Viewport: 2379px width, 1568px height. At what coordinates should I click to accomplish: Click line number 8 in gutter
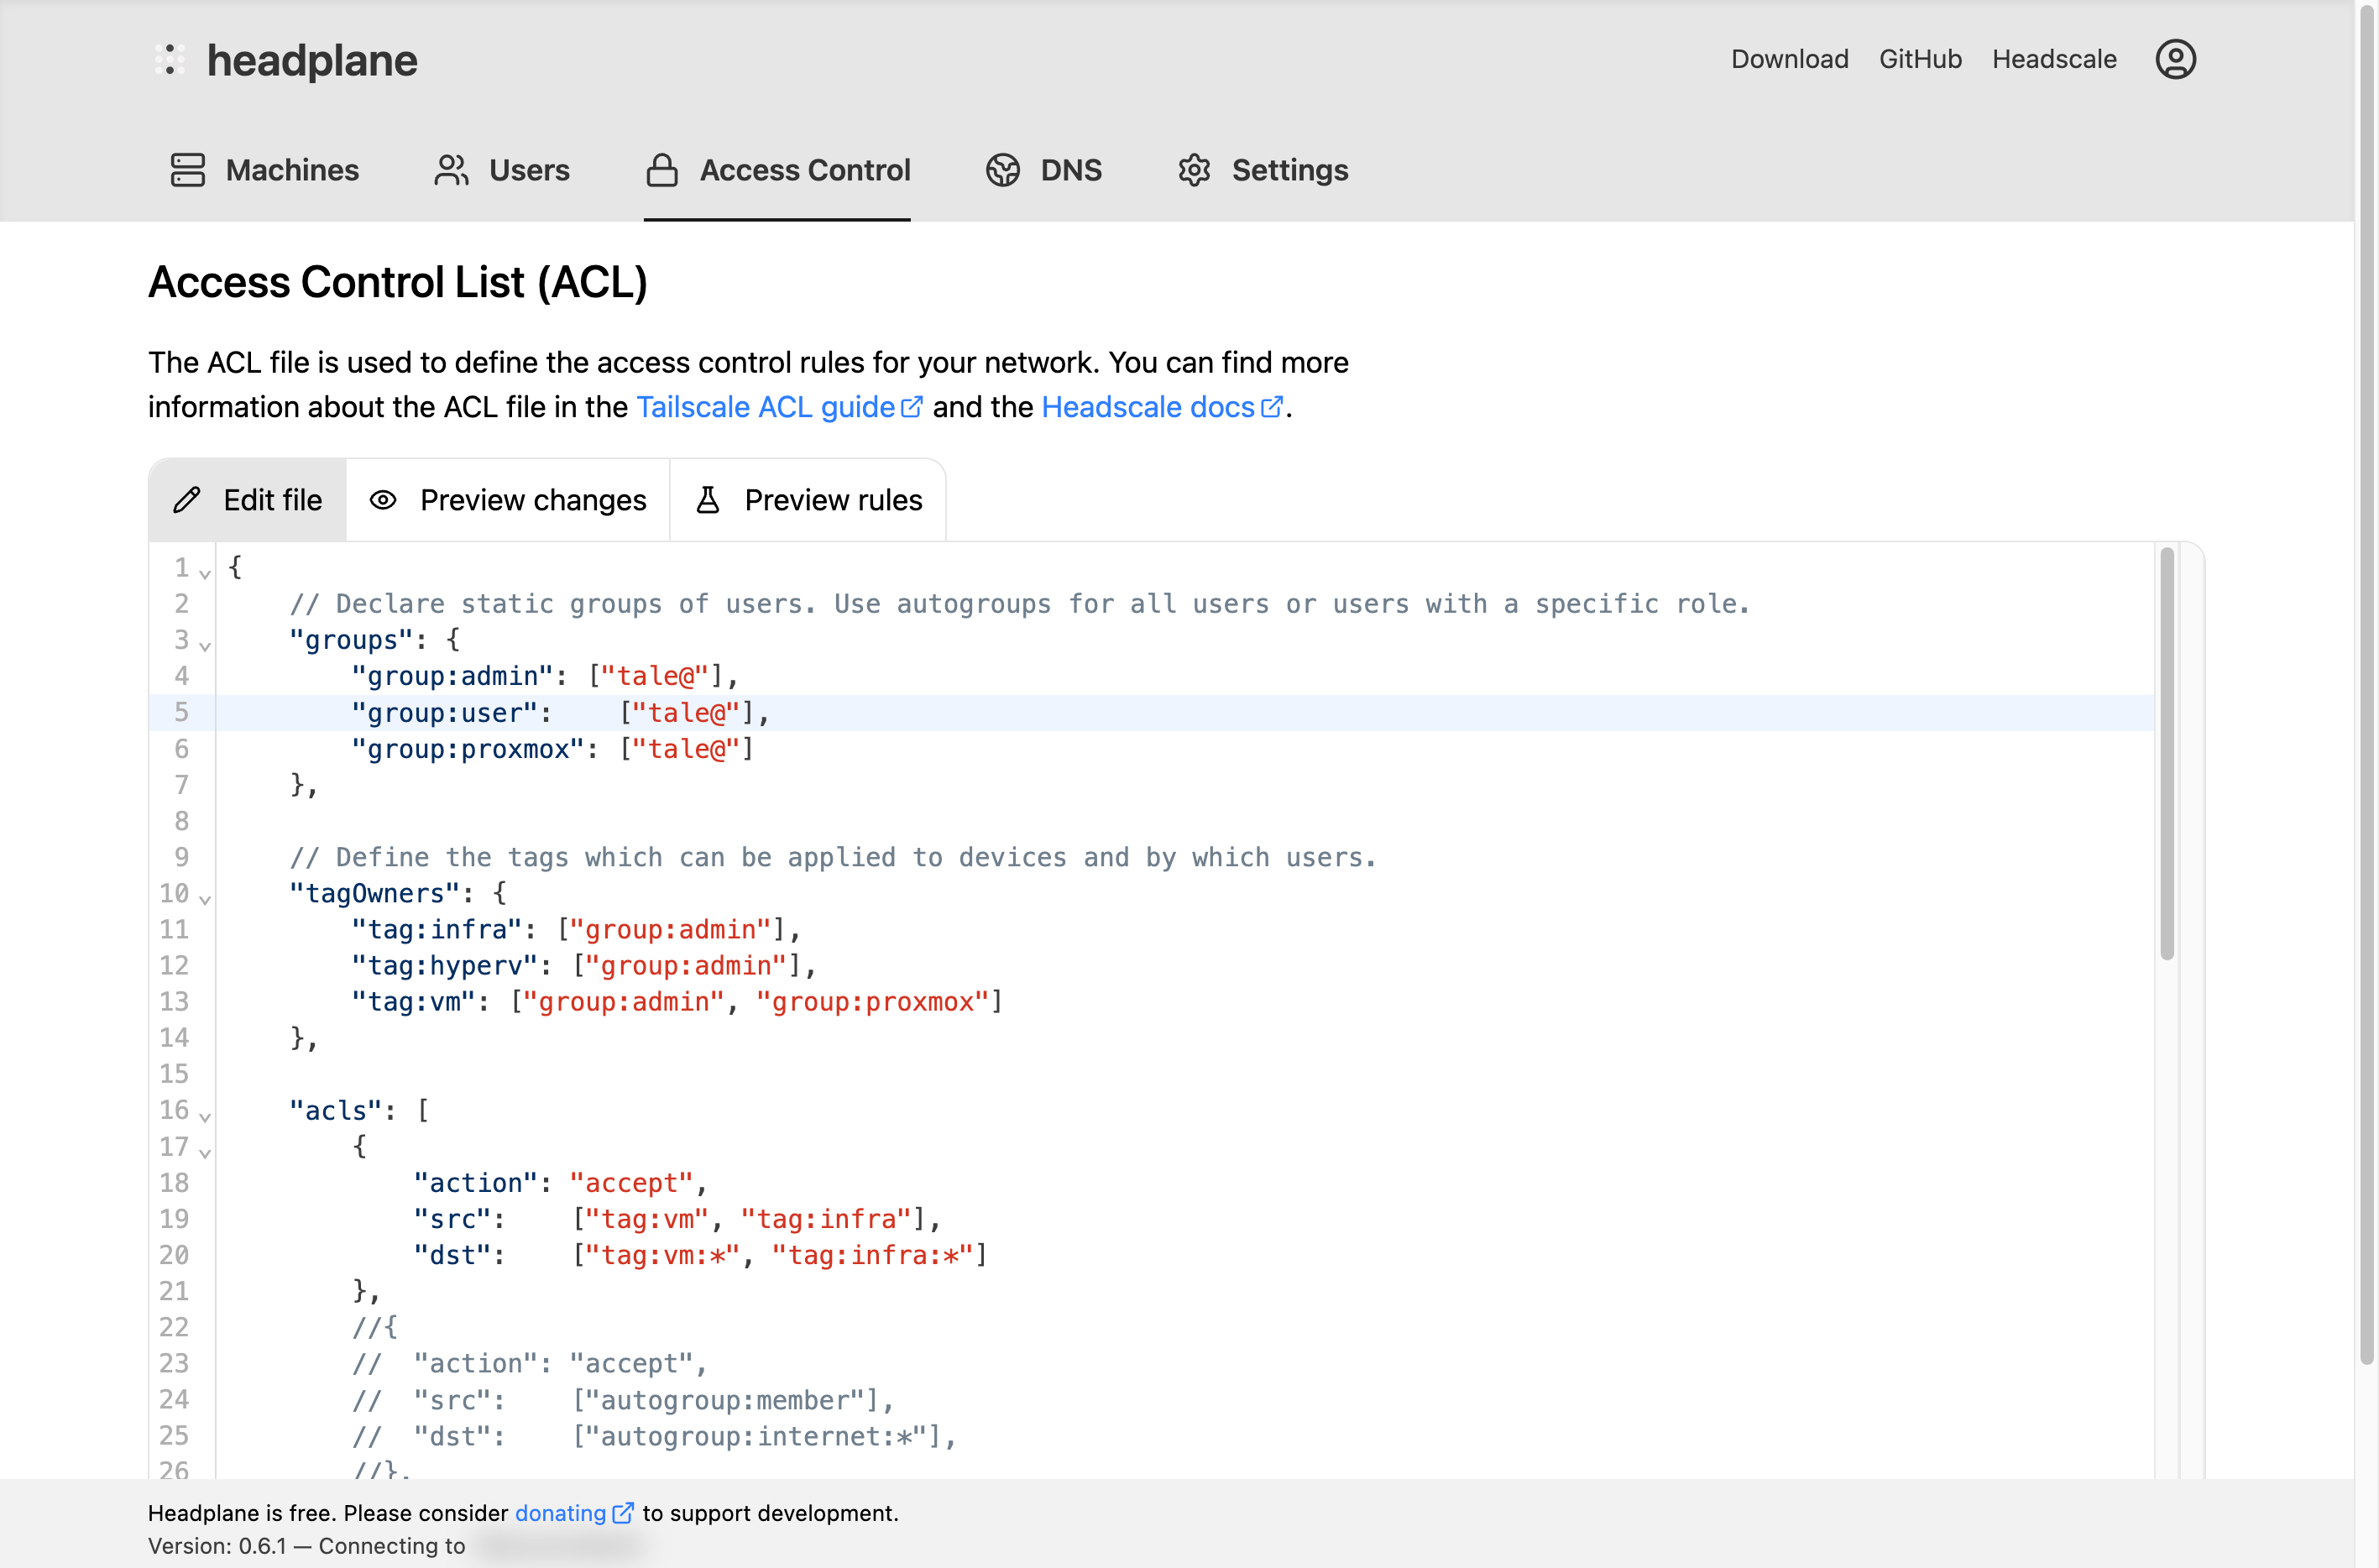(x=181, y=821)
